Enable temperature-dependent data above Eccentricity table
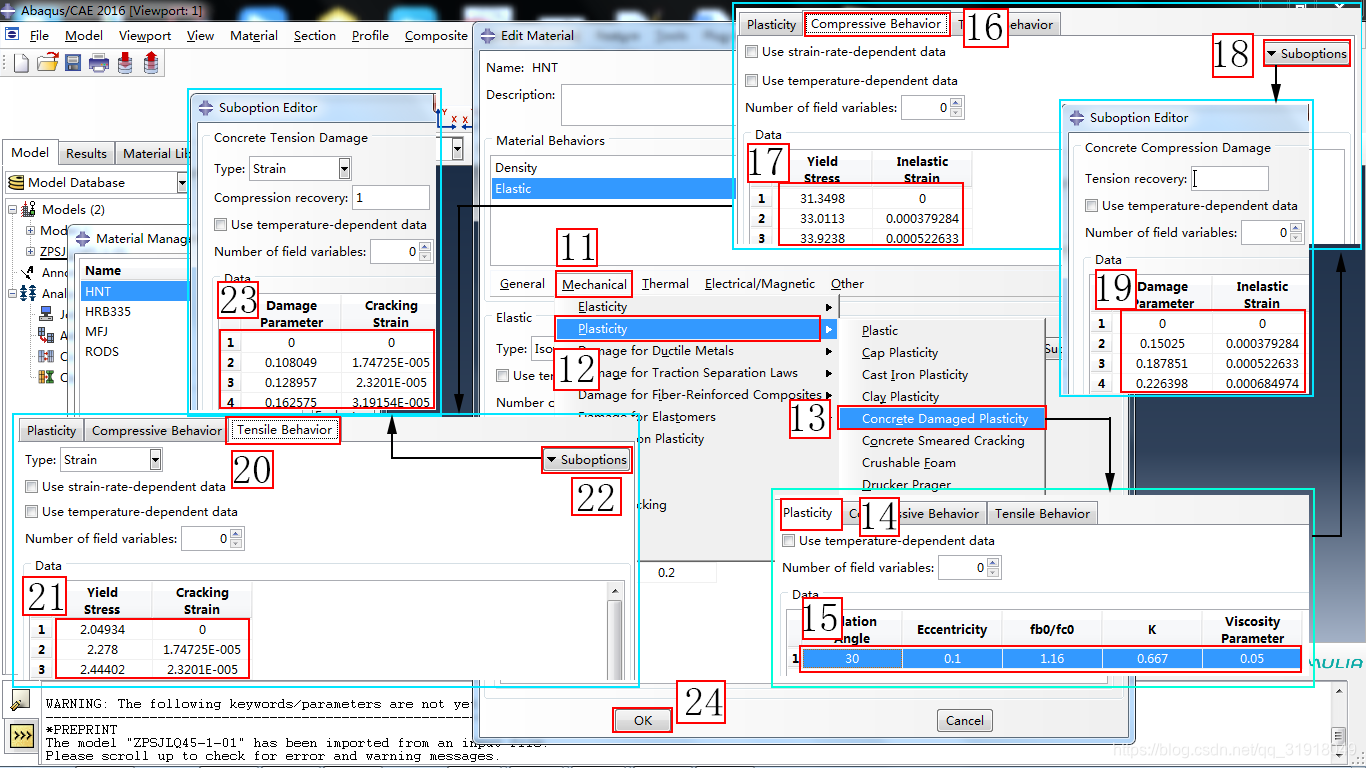1366x768 pixels. (789, 541)
